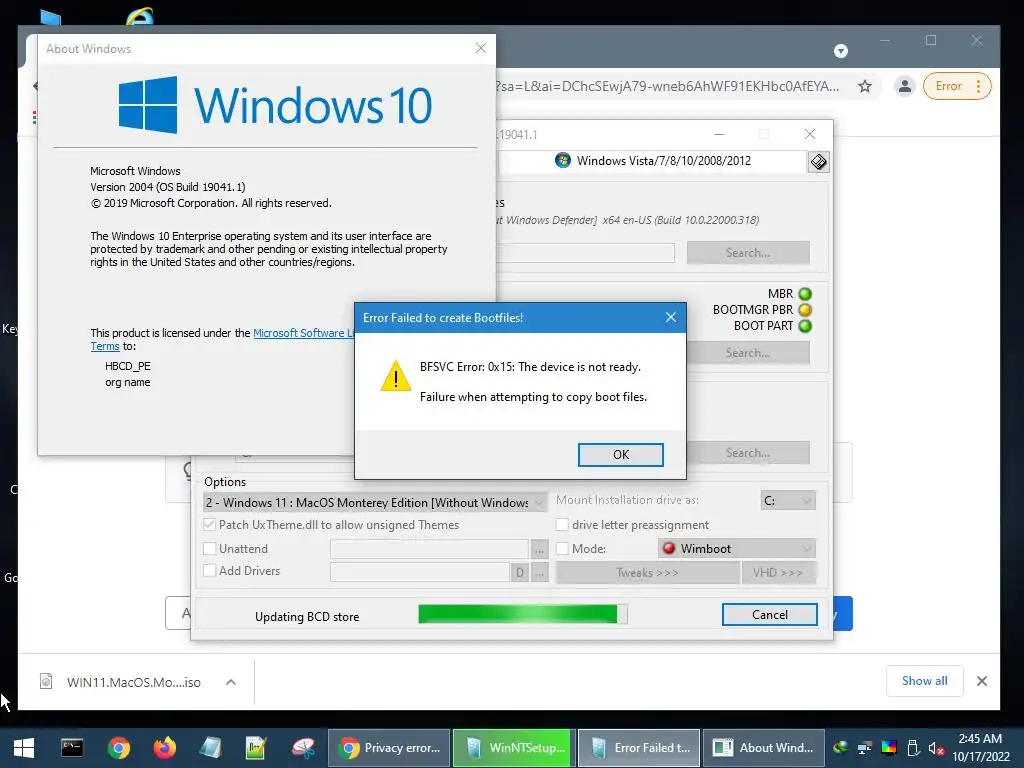
Task: Click the BOOT PART green status indicator
Action: tap(805, 325)
